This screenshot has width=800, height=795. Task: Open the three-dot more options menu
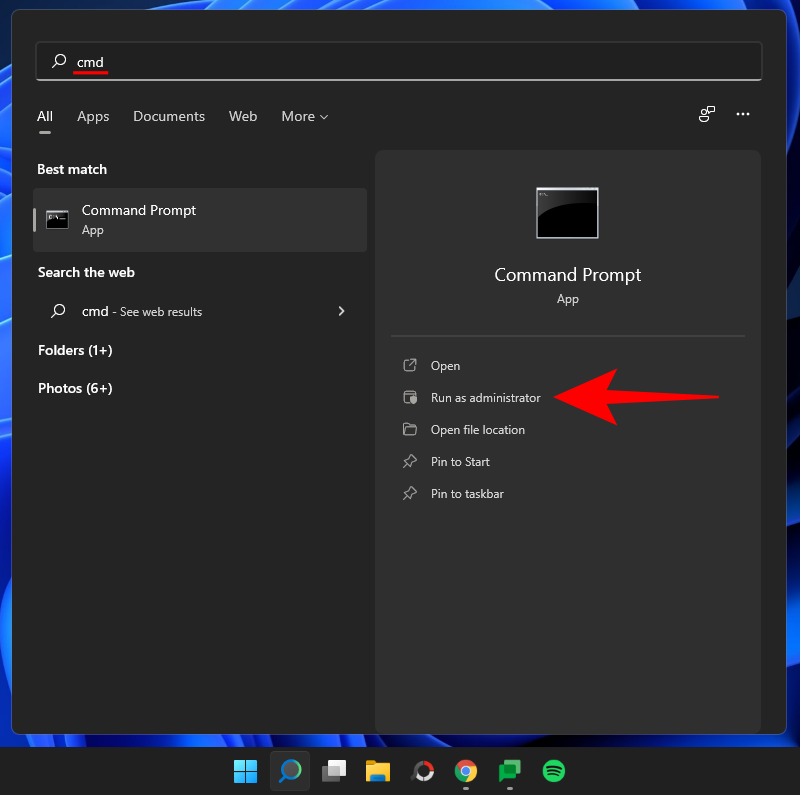(743, 115)
